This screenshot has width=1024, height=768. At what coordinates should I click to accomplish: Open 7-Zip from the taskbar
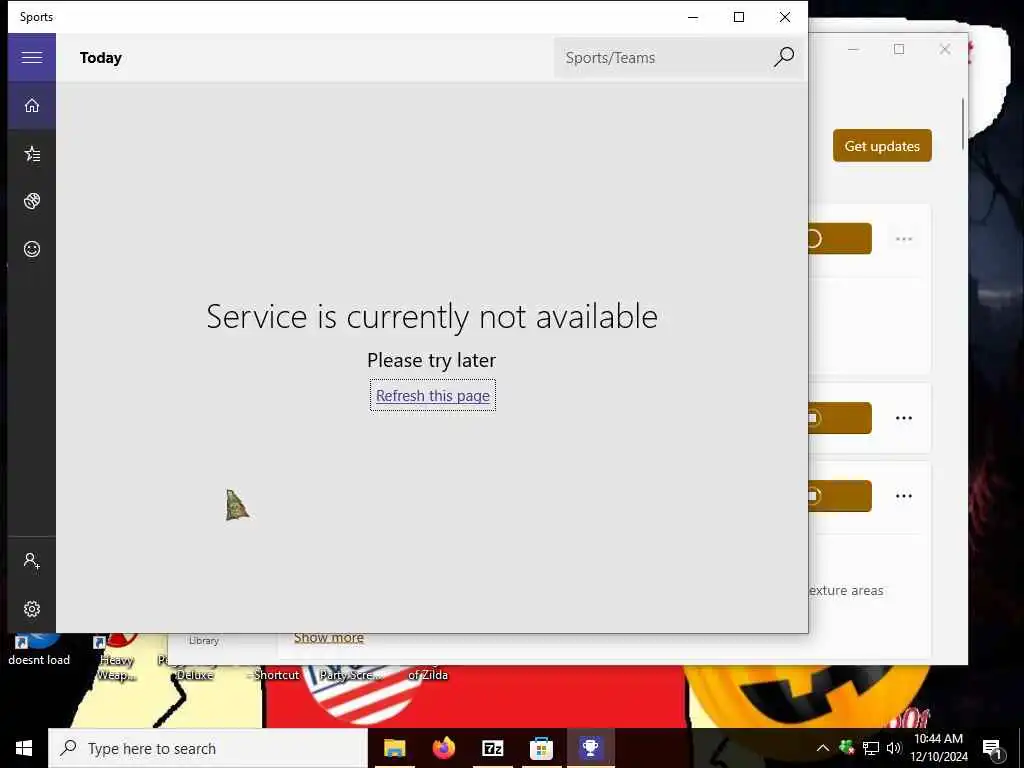pyautogui.click(x=492, y=748)
